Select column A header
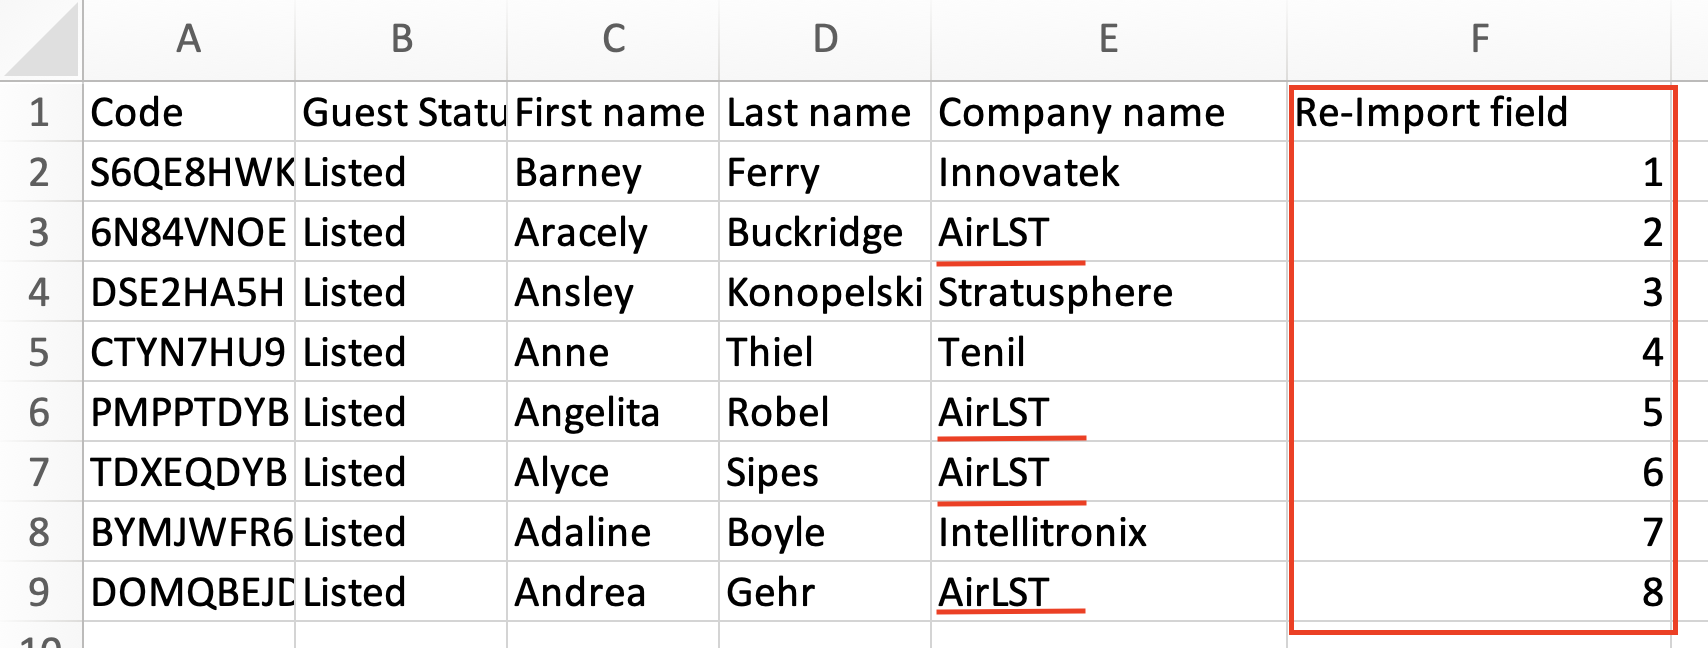1708x648 pixels. 189,40
